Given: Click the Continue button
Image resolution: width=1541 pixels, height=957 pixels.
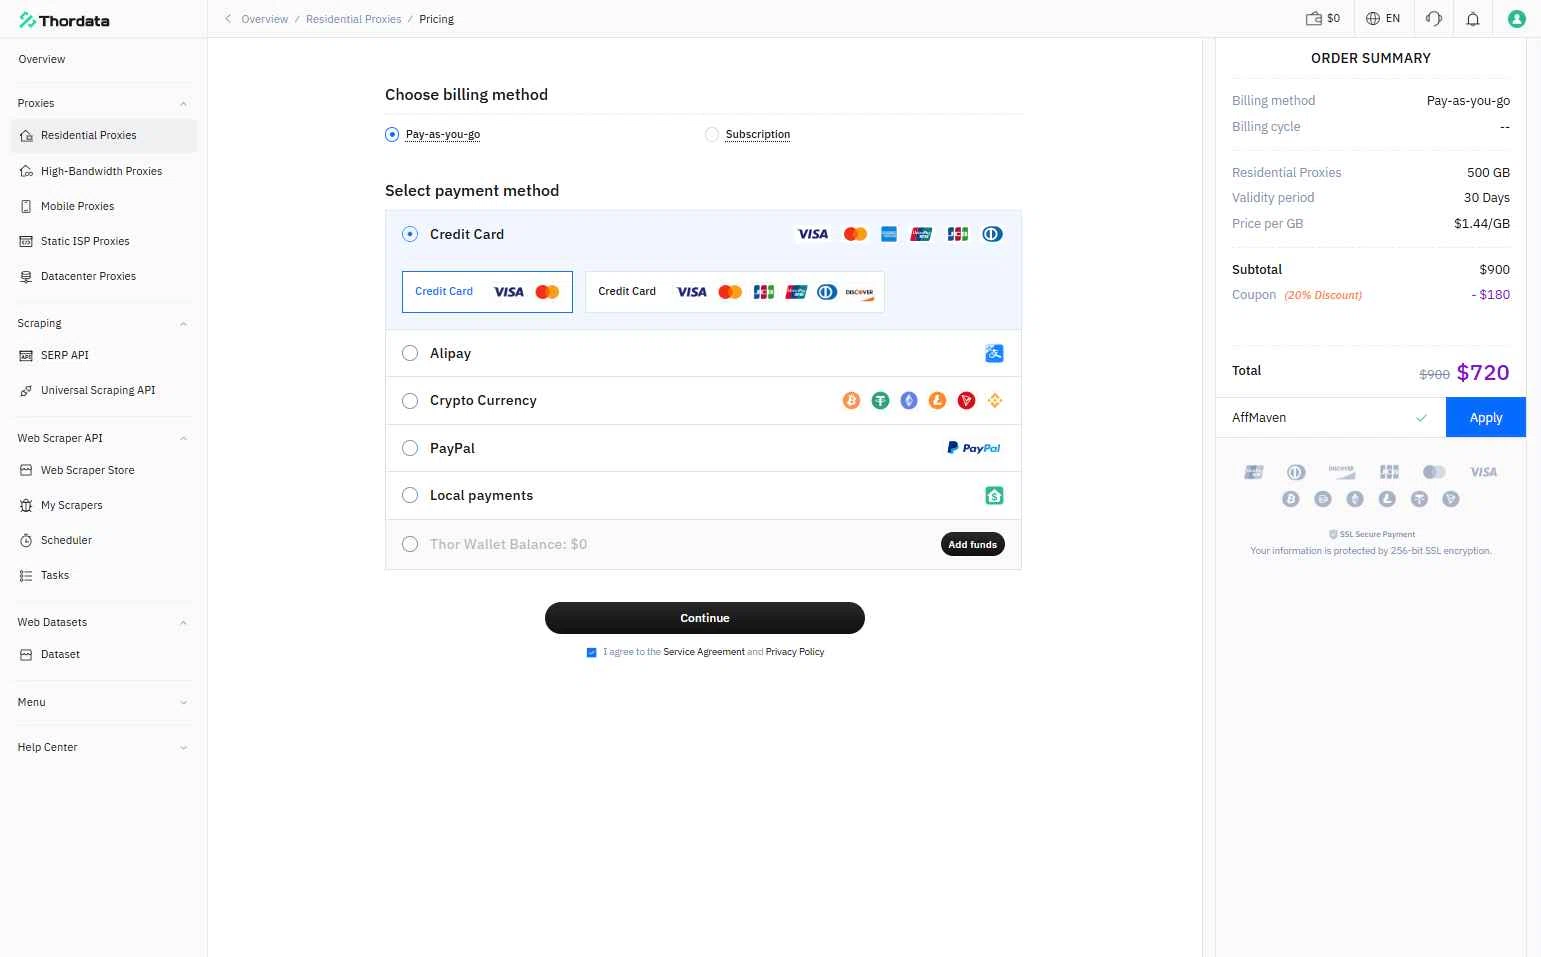Looking at the screenshot, I should click(705, 618).
